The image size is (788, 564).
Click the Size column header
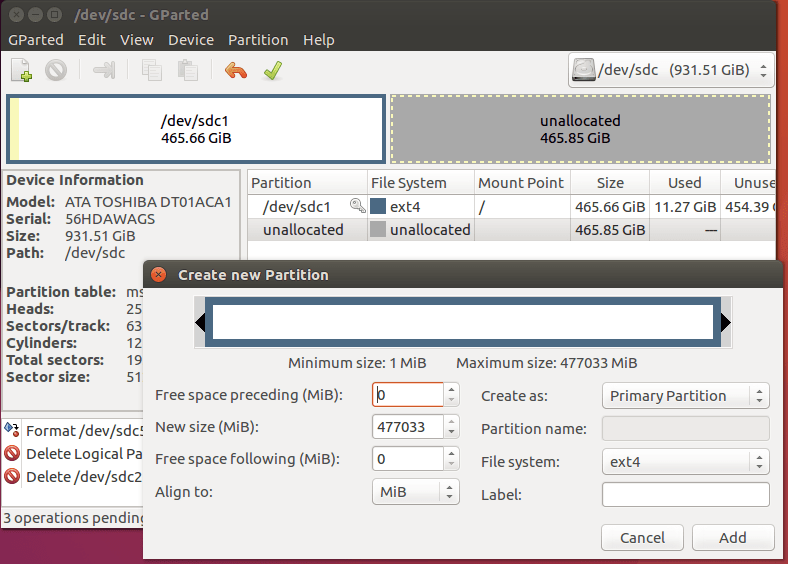pyautogui.click(x=610, y=182)
